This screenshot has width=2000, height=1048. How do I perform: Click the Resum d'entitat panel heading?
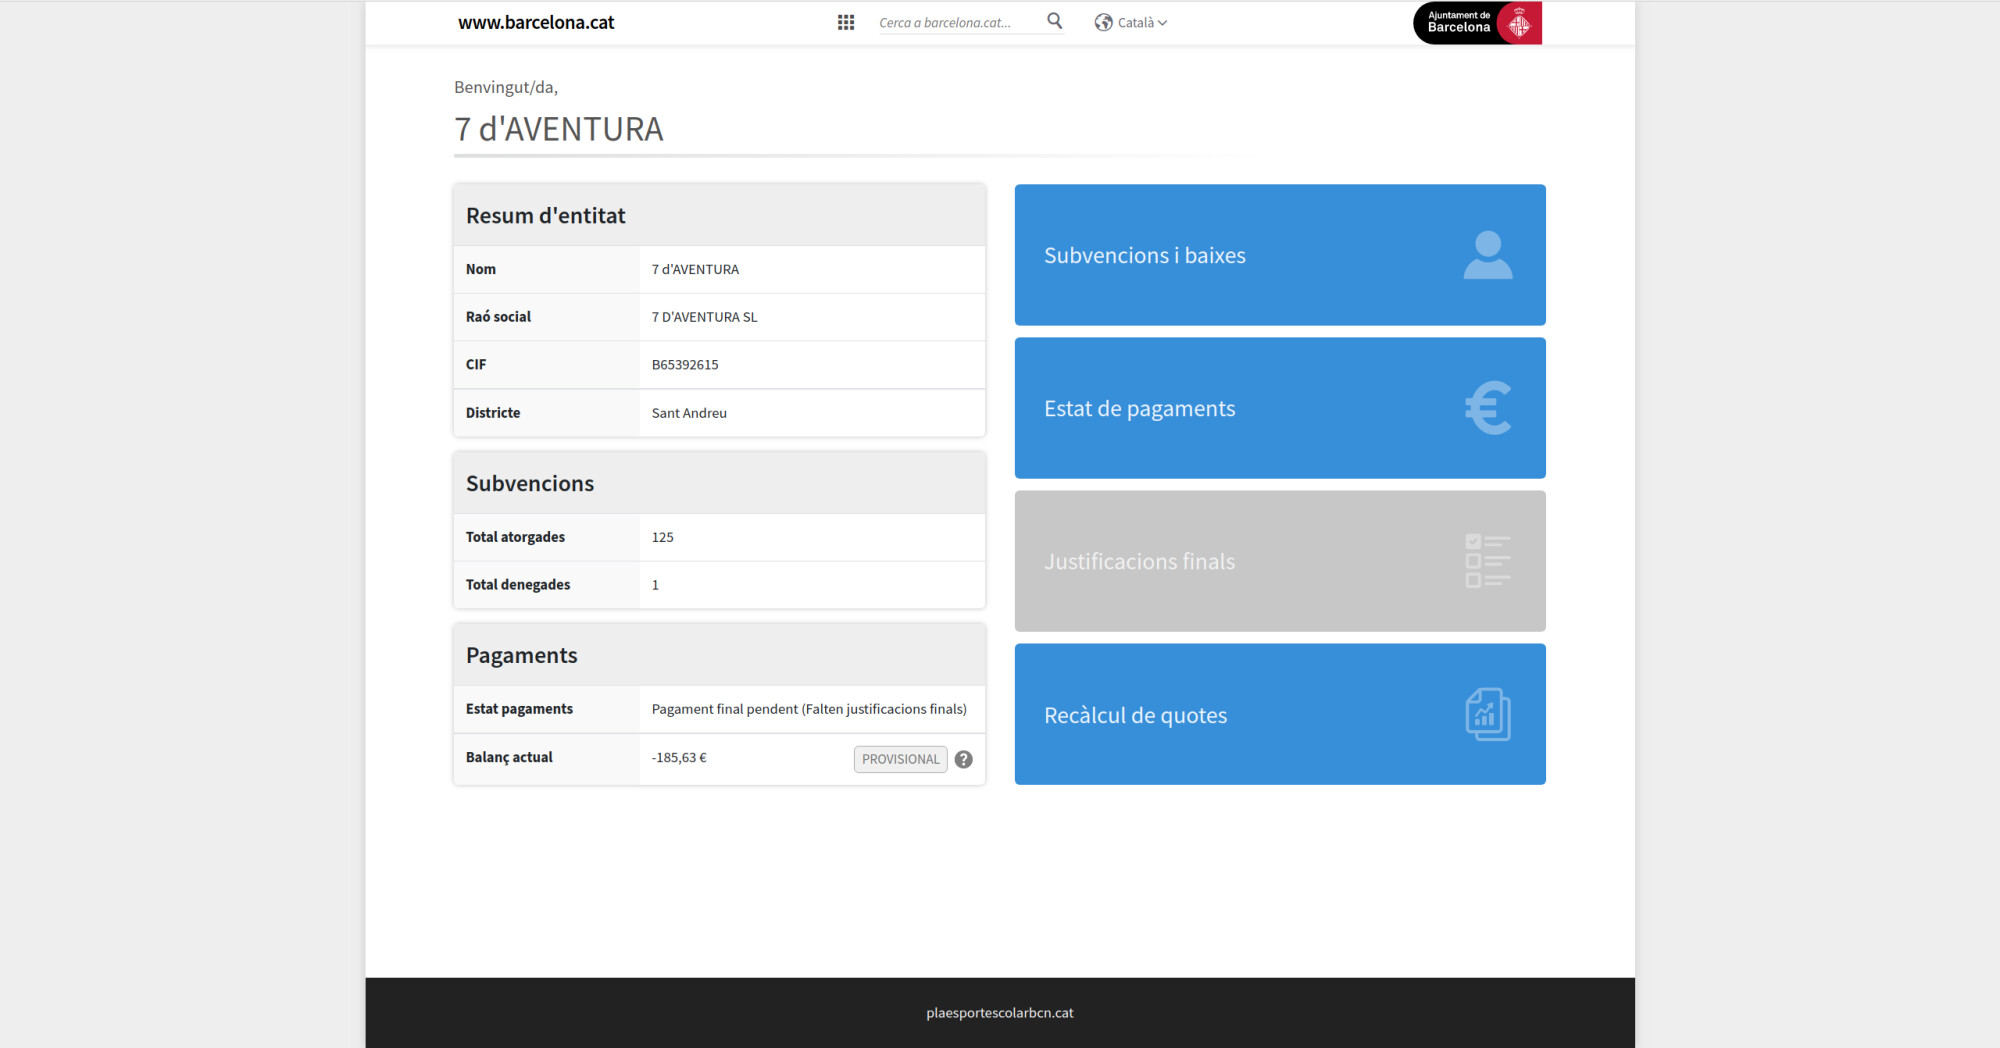click(x=546, y=216)
